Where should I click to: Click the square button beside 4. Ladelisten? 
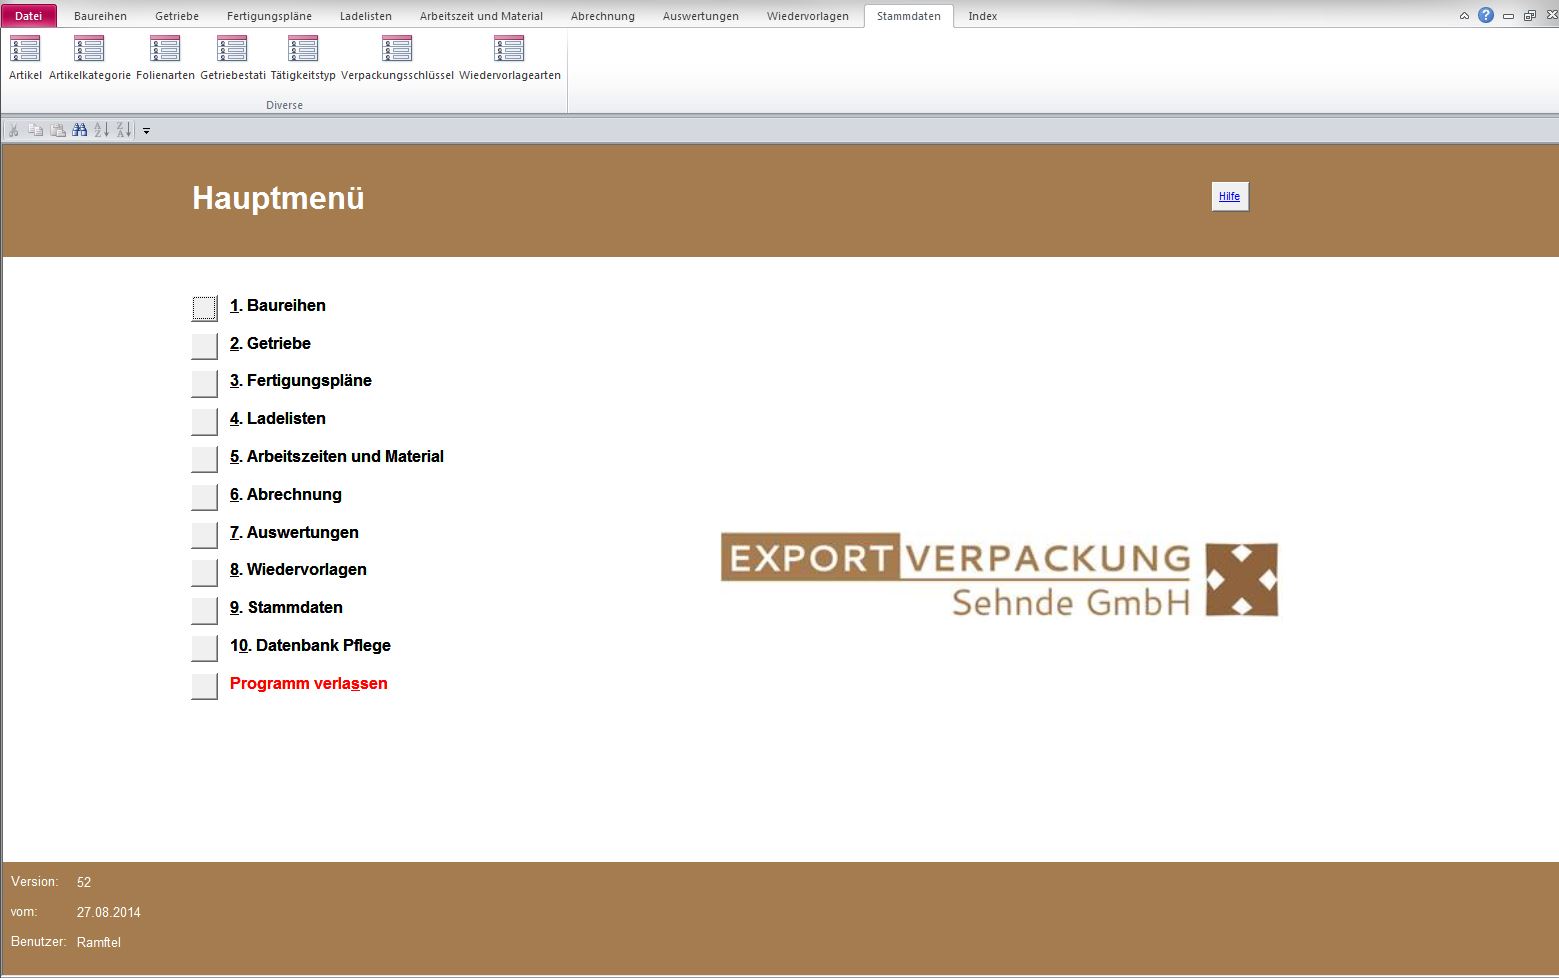(x=204, y=422)
